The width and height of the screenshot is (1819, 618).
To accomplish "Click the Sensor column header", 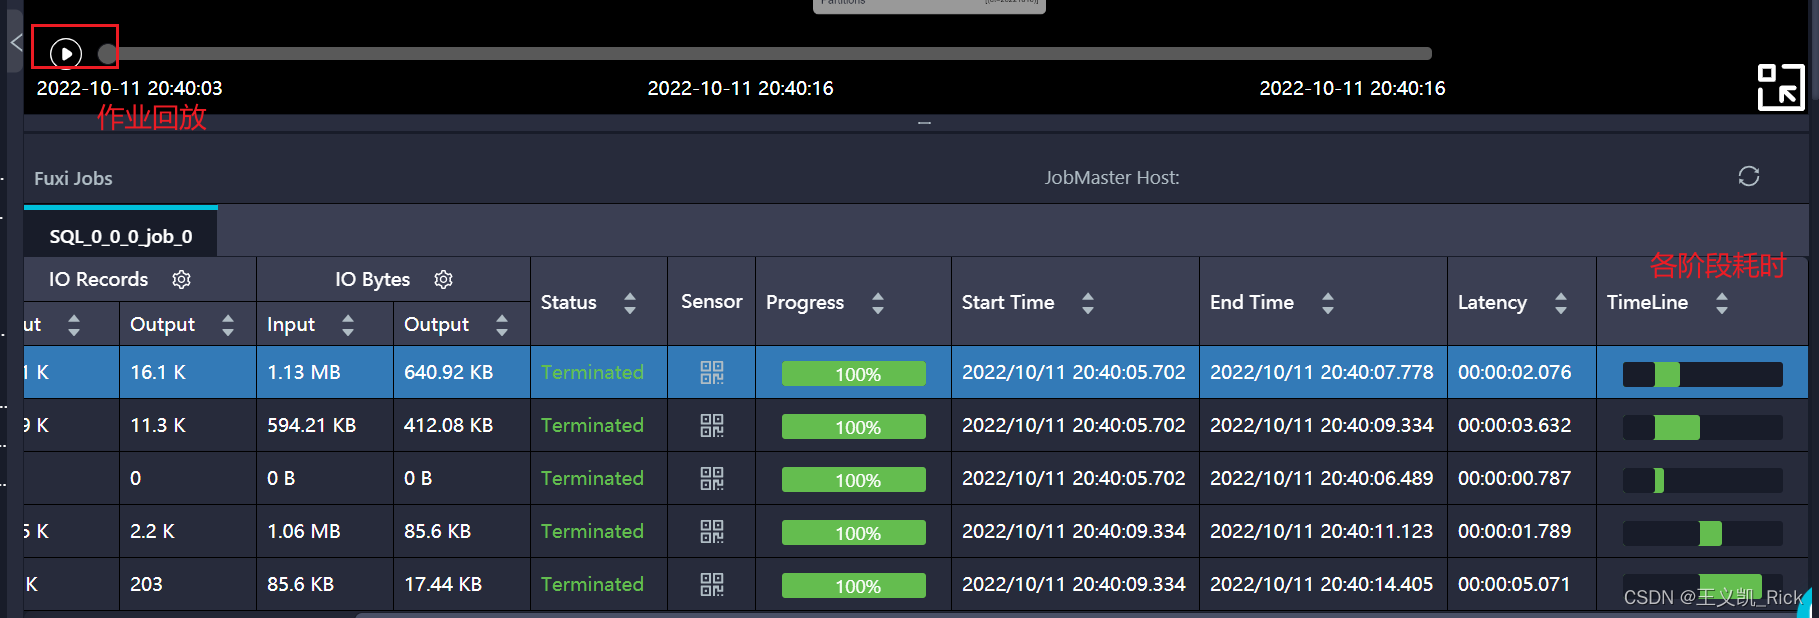I will click(x=712, y=302).
